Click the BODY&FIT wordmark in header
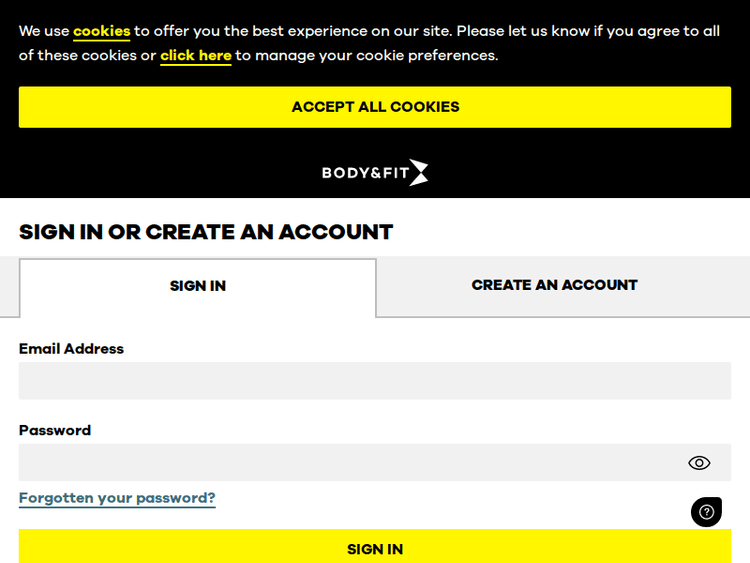The height and width of the screenshot is (563, 750). pyautogui.click(x=362, y=173)
